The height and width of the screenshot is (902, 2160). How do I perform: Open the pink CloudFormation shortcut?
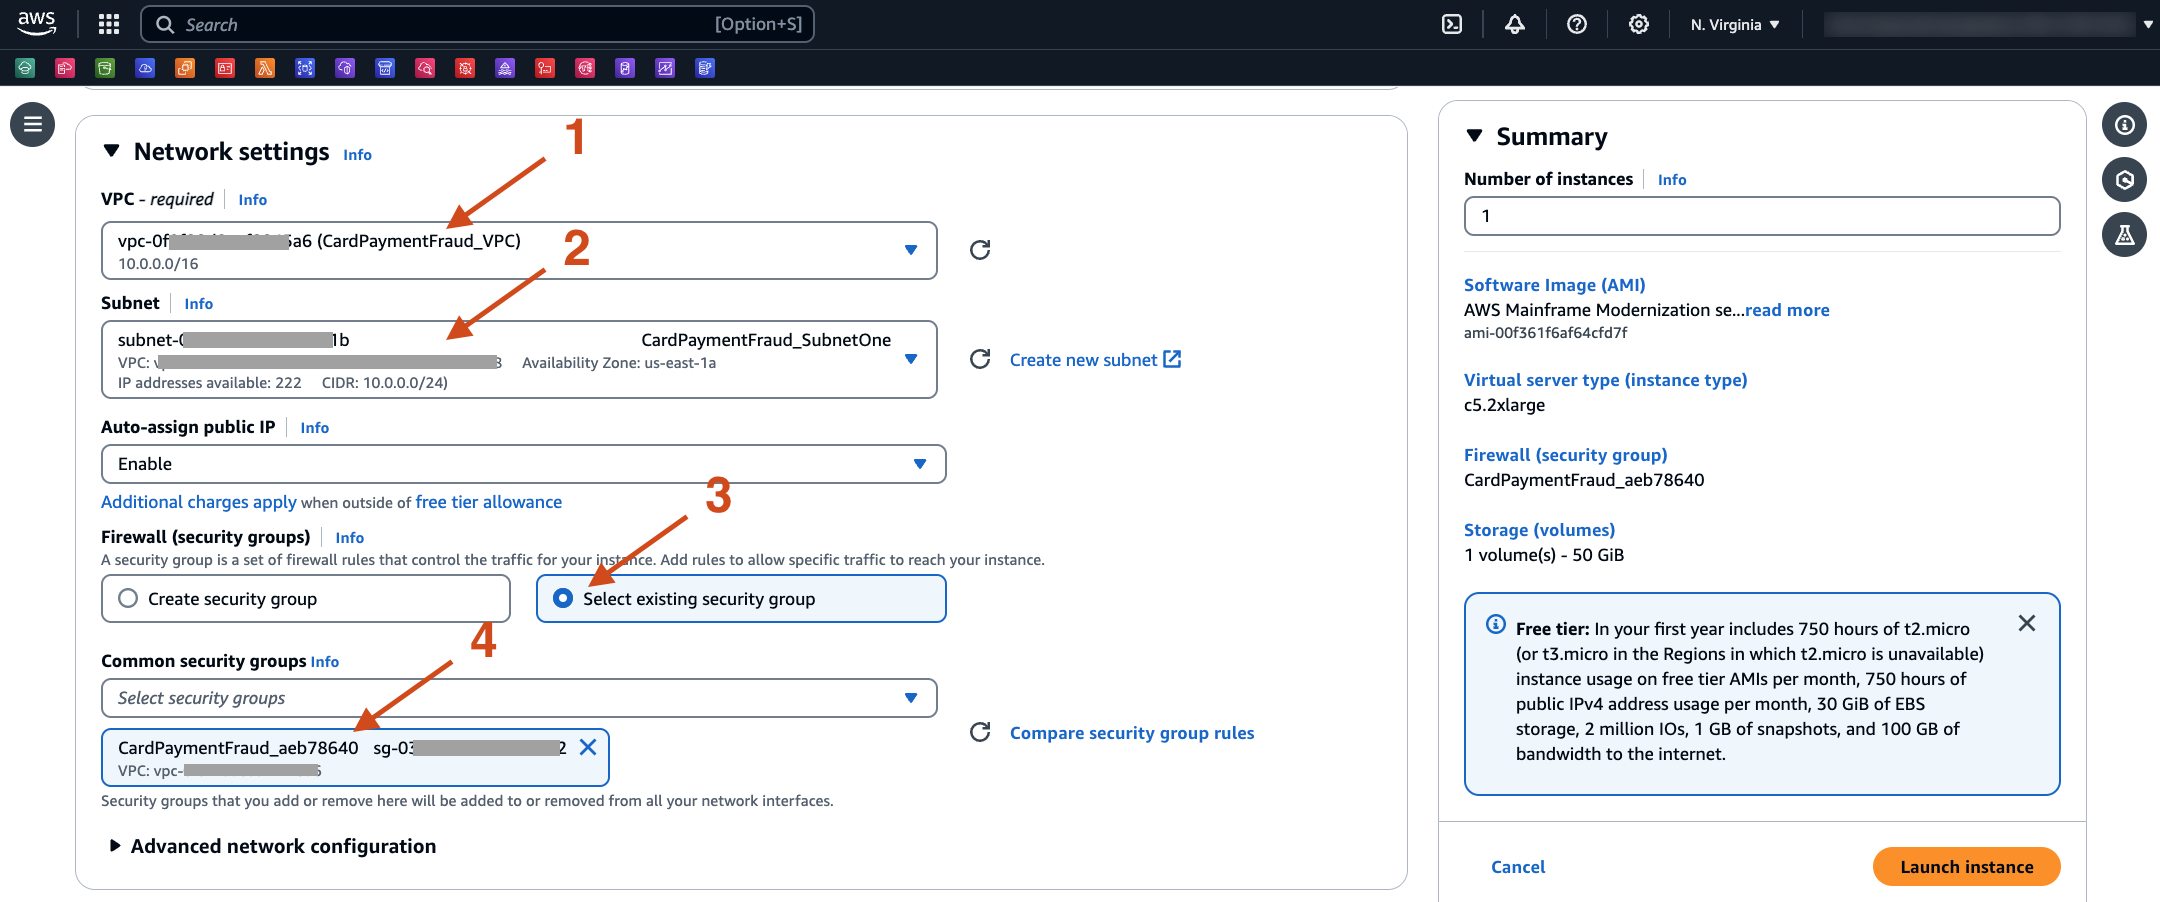click(65, 68)
